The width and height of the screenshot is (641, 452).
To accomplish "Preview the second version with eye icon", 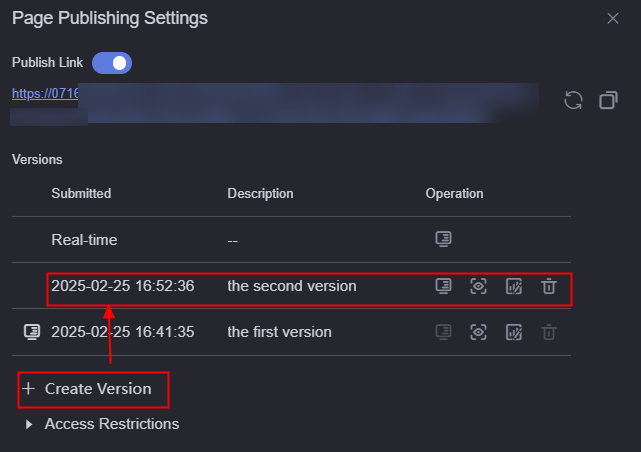I will pos(478,286).
